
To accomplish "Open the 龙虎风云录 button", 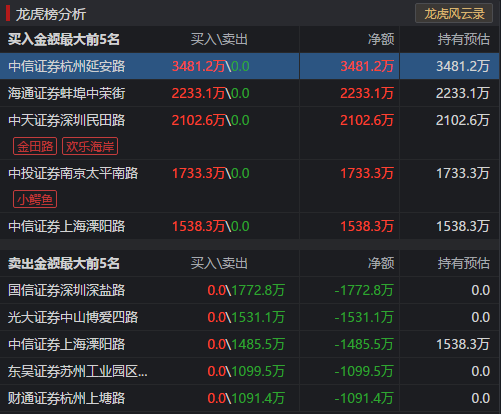I will 454,13.
